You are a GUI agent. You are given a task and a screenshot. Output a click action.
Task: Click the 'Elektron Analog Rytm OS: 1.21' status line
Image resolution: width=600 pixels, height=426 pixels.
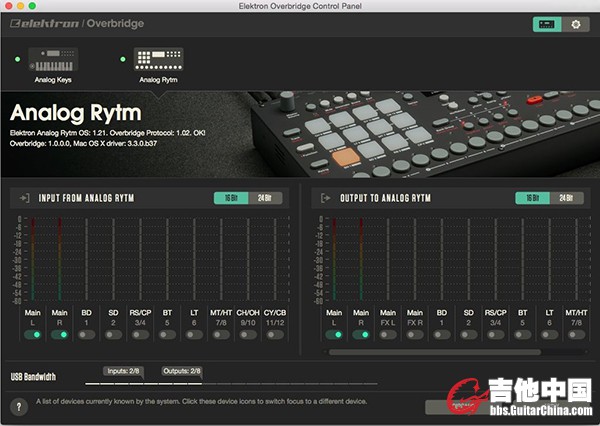pos(108,133)
